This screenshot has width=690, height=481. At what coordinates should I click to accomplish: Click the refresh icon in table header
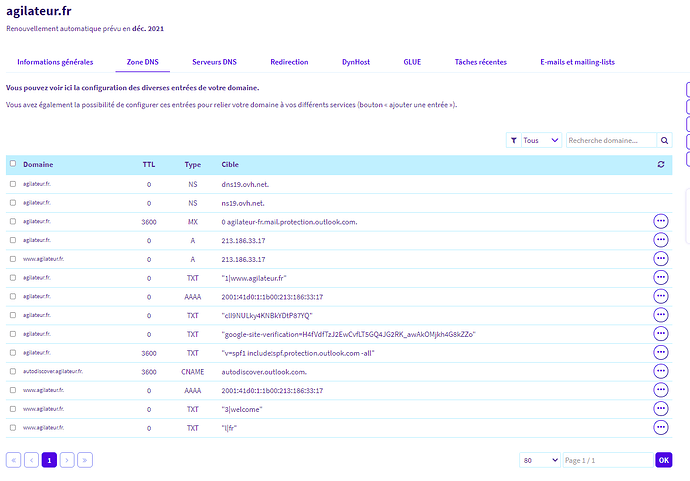click(x=661, y=164)
